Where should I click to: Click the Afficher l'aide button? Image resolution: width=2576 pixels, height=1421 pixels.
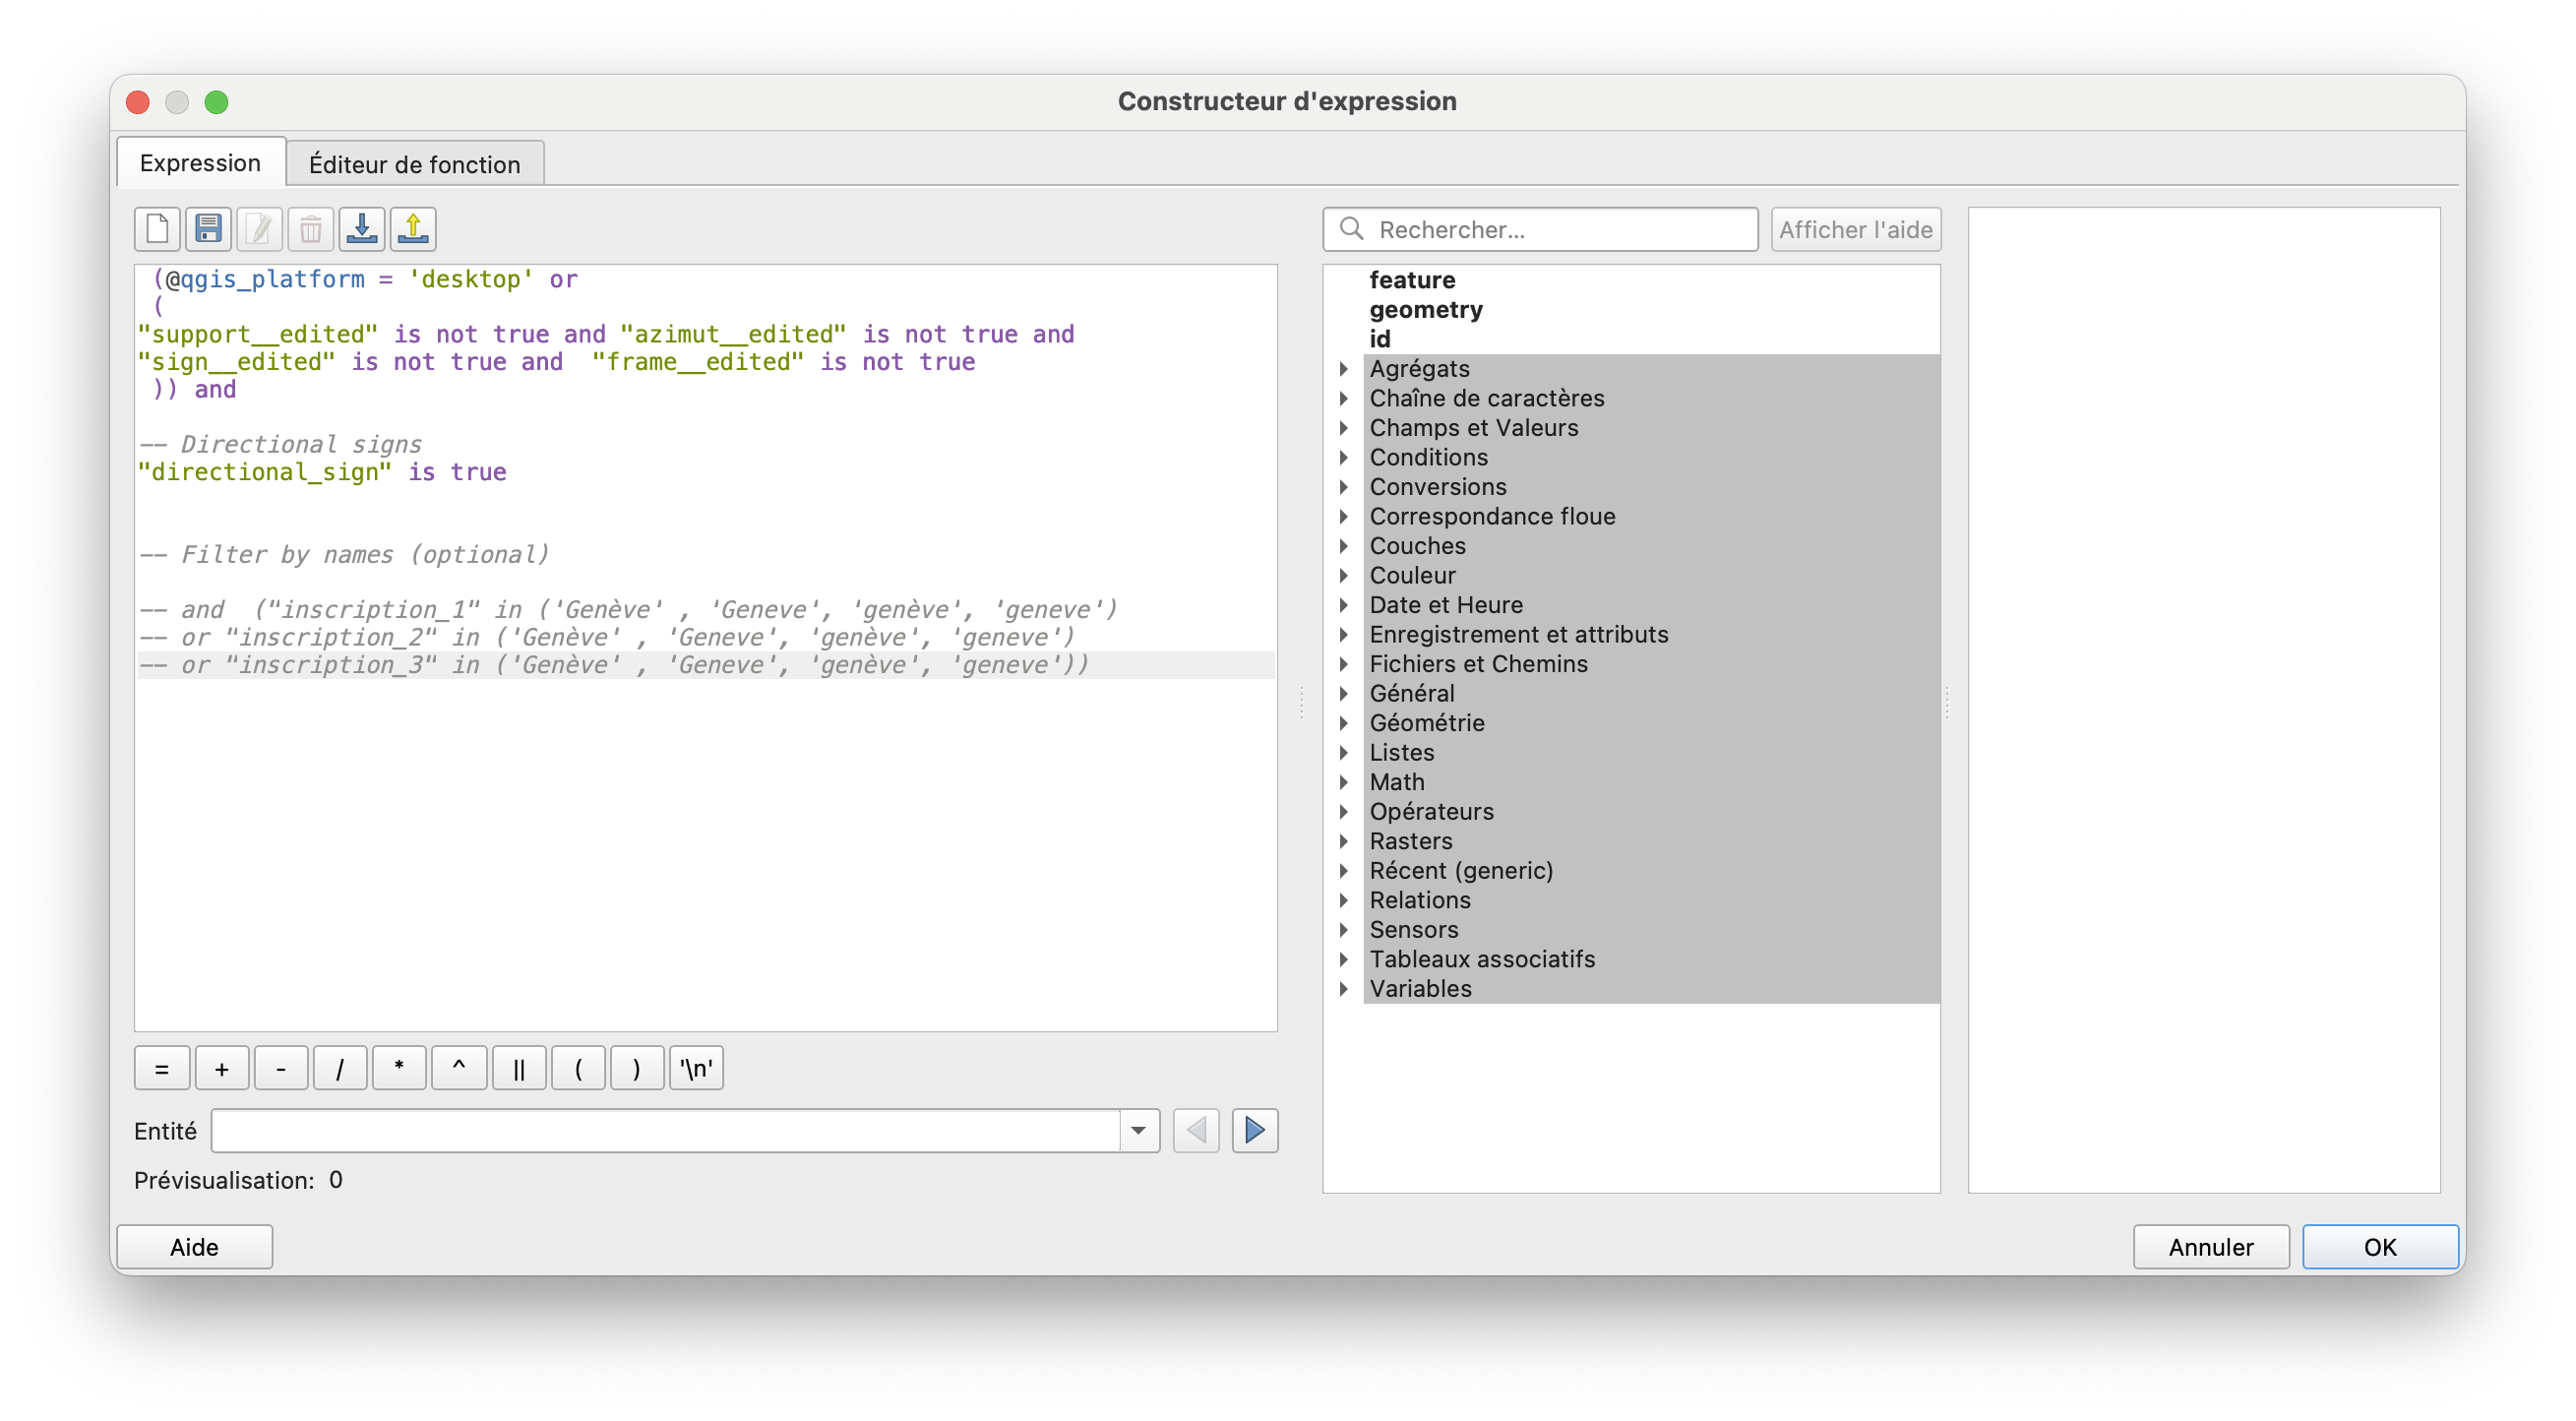1854,230
